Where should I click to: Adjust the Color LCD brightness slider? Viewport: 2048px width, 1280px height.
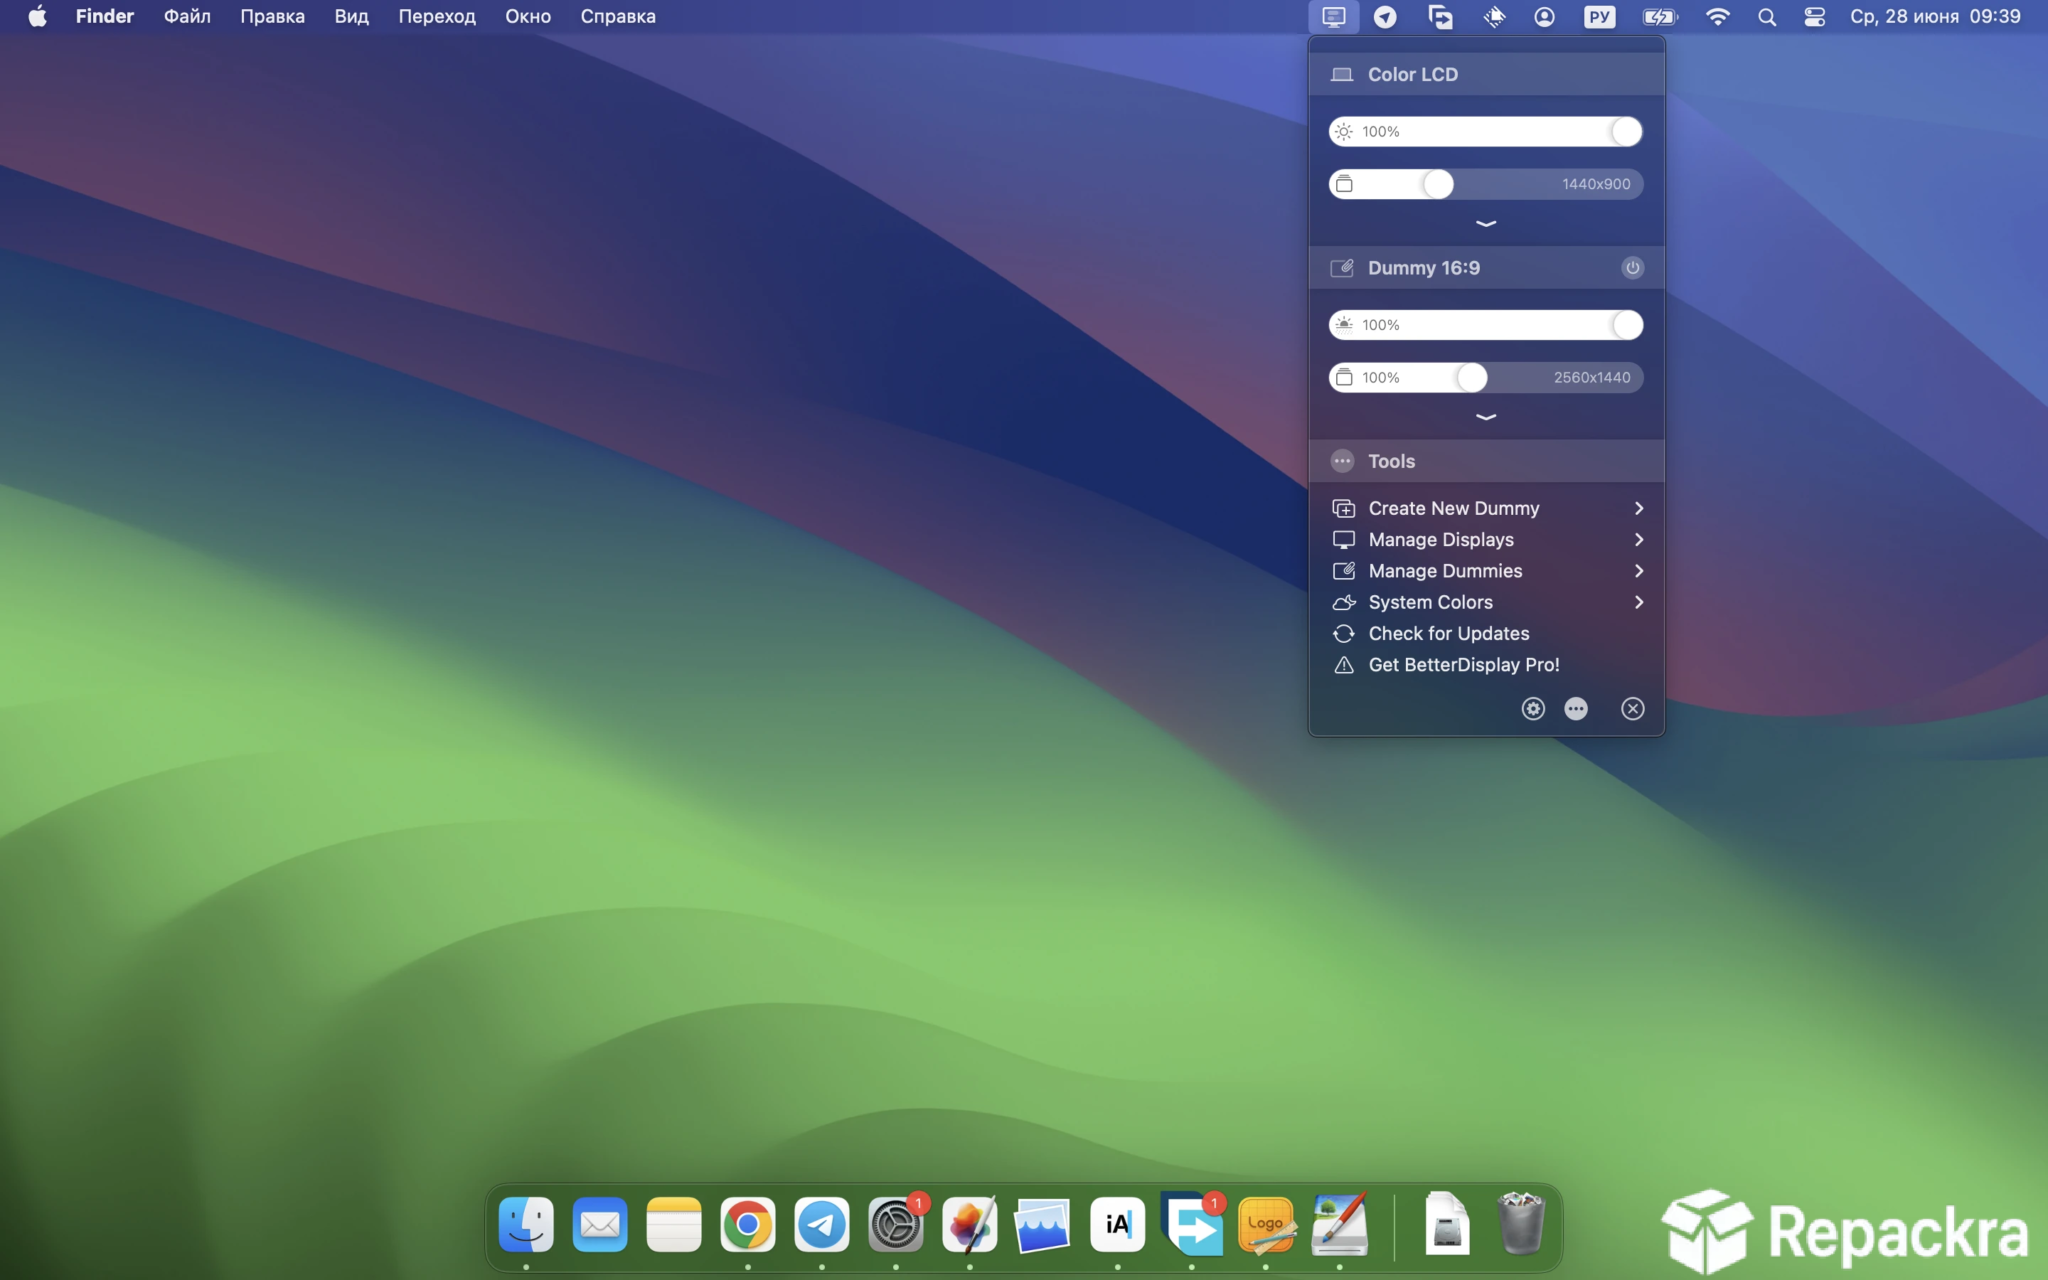click(1486, 131)
